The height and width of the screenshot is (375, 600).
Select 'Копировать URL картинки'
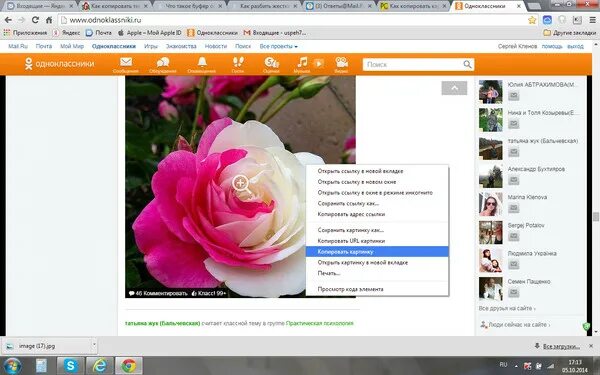tap(377, 241)
